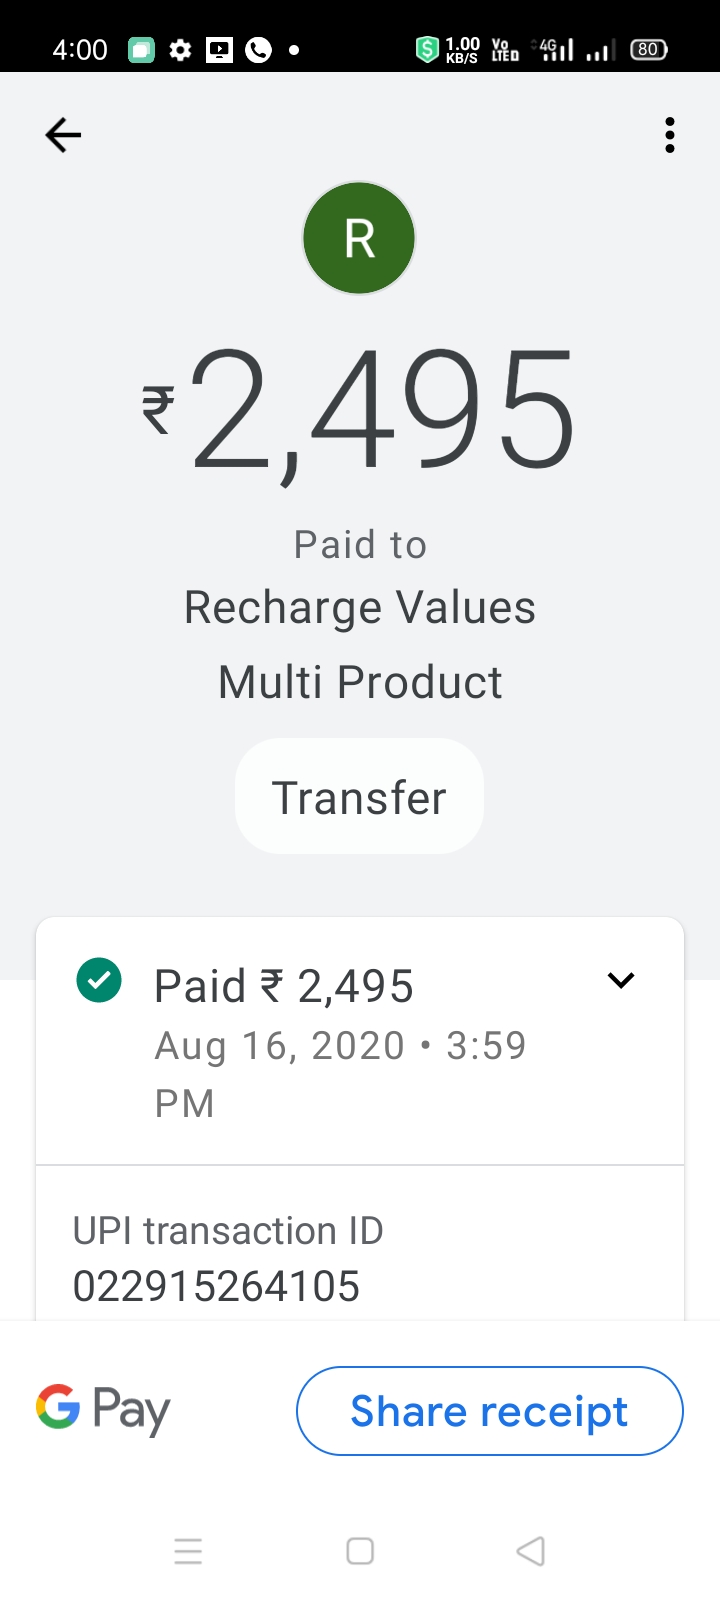
Task: Tap the green shield VPN status icon
Action: (x=427, y=49)
